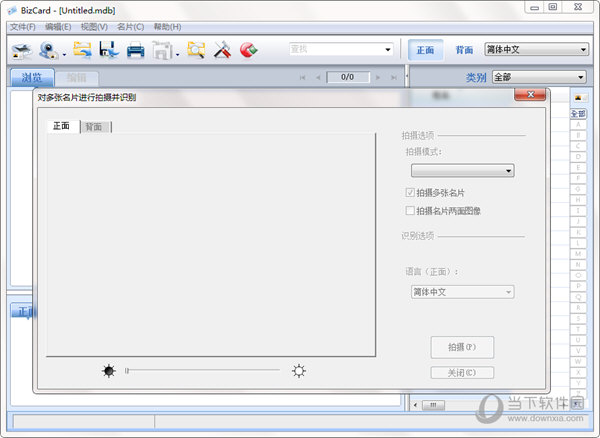Click the folder with magnifier search icon

click(x=196, y=50)
